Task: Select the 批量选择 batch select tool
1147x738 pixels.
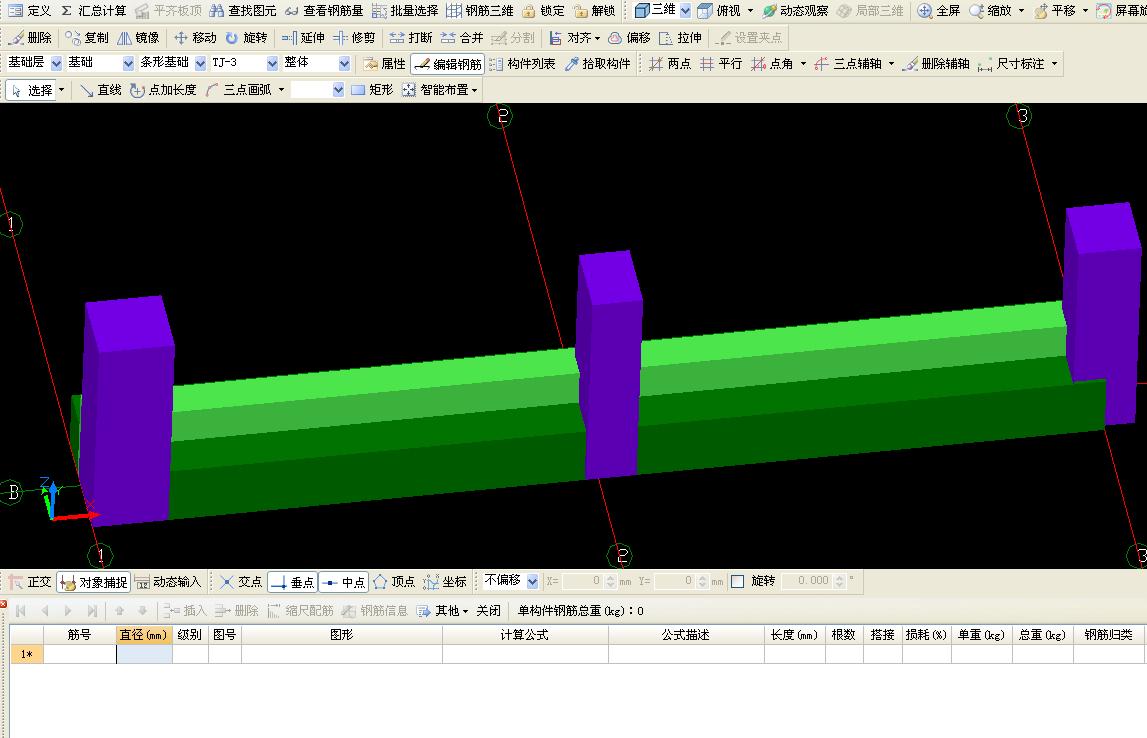Action: coord(405,11)
